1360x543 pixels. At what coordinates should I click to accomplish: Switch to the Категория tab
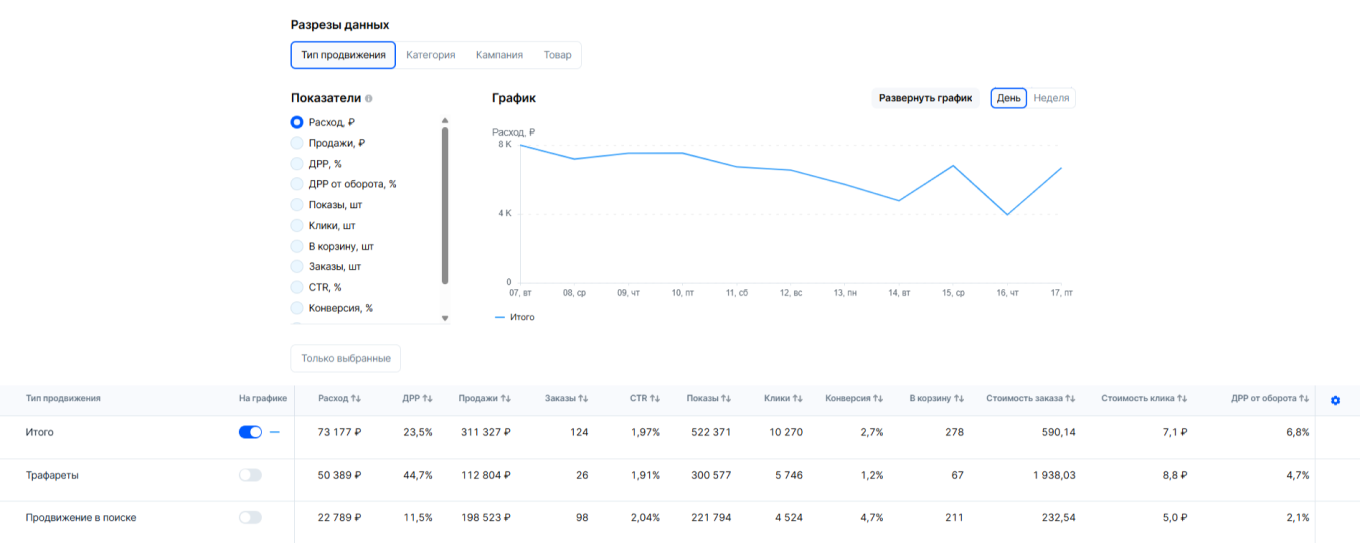coord(430,55)
